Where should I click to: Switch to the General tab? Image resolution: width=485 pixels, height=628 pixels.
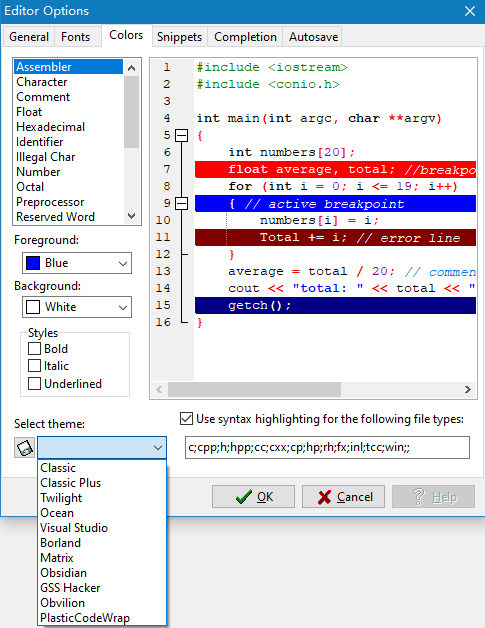(x=29, y=37)
